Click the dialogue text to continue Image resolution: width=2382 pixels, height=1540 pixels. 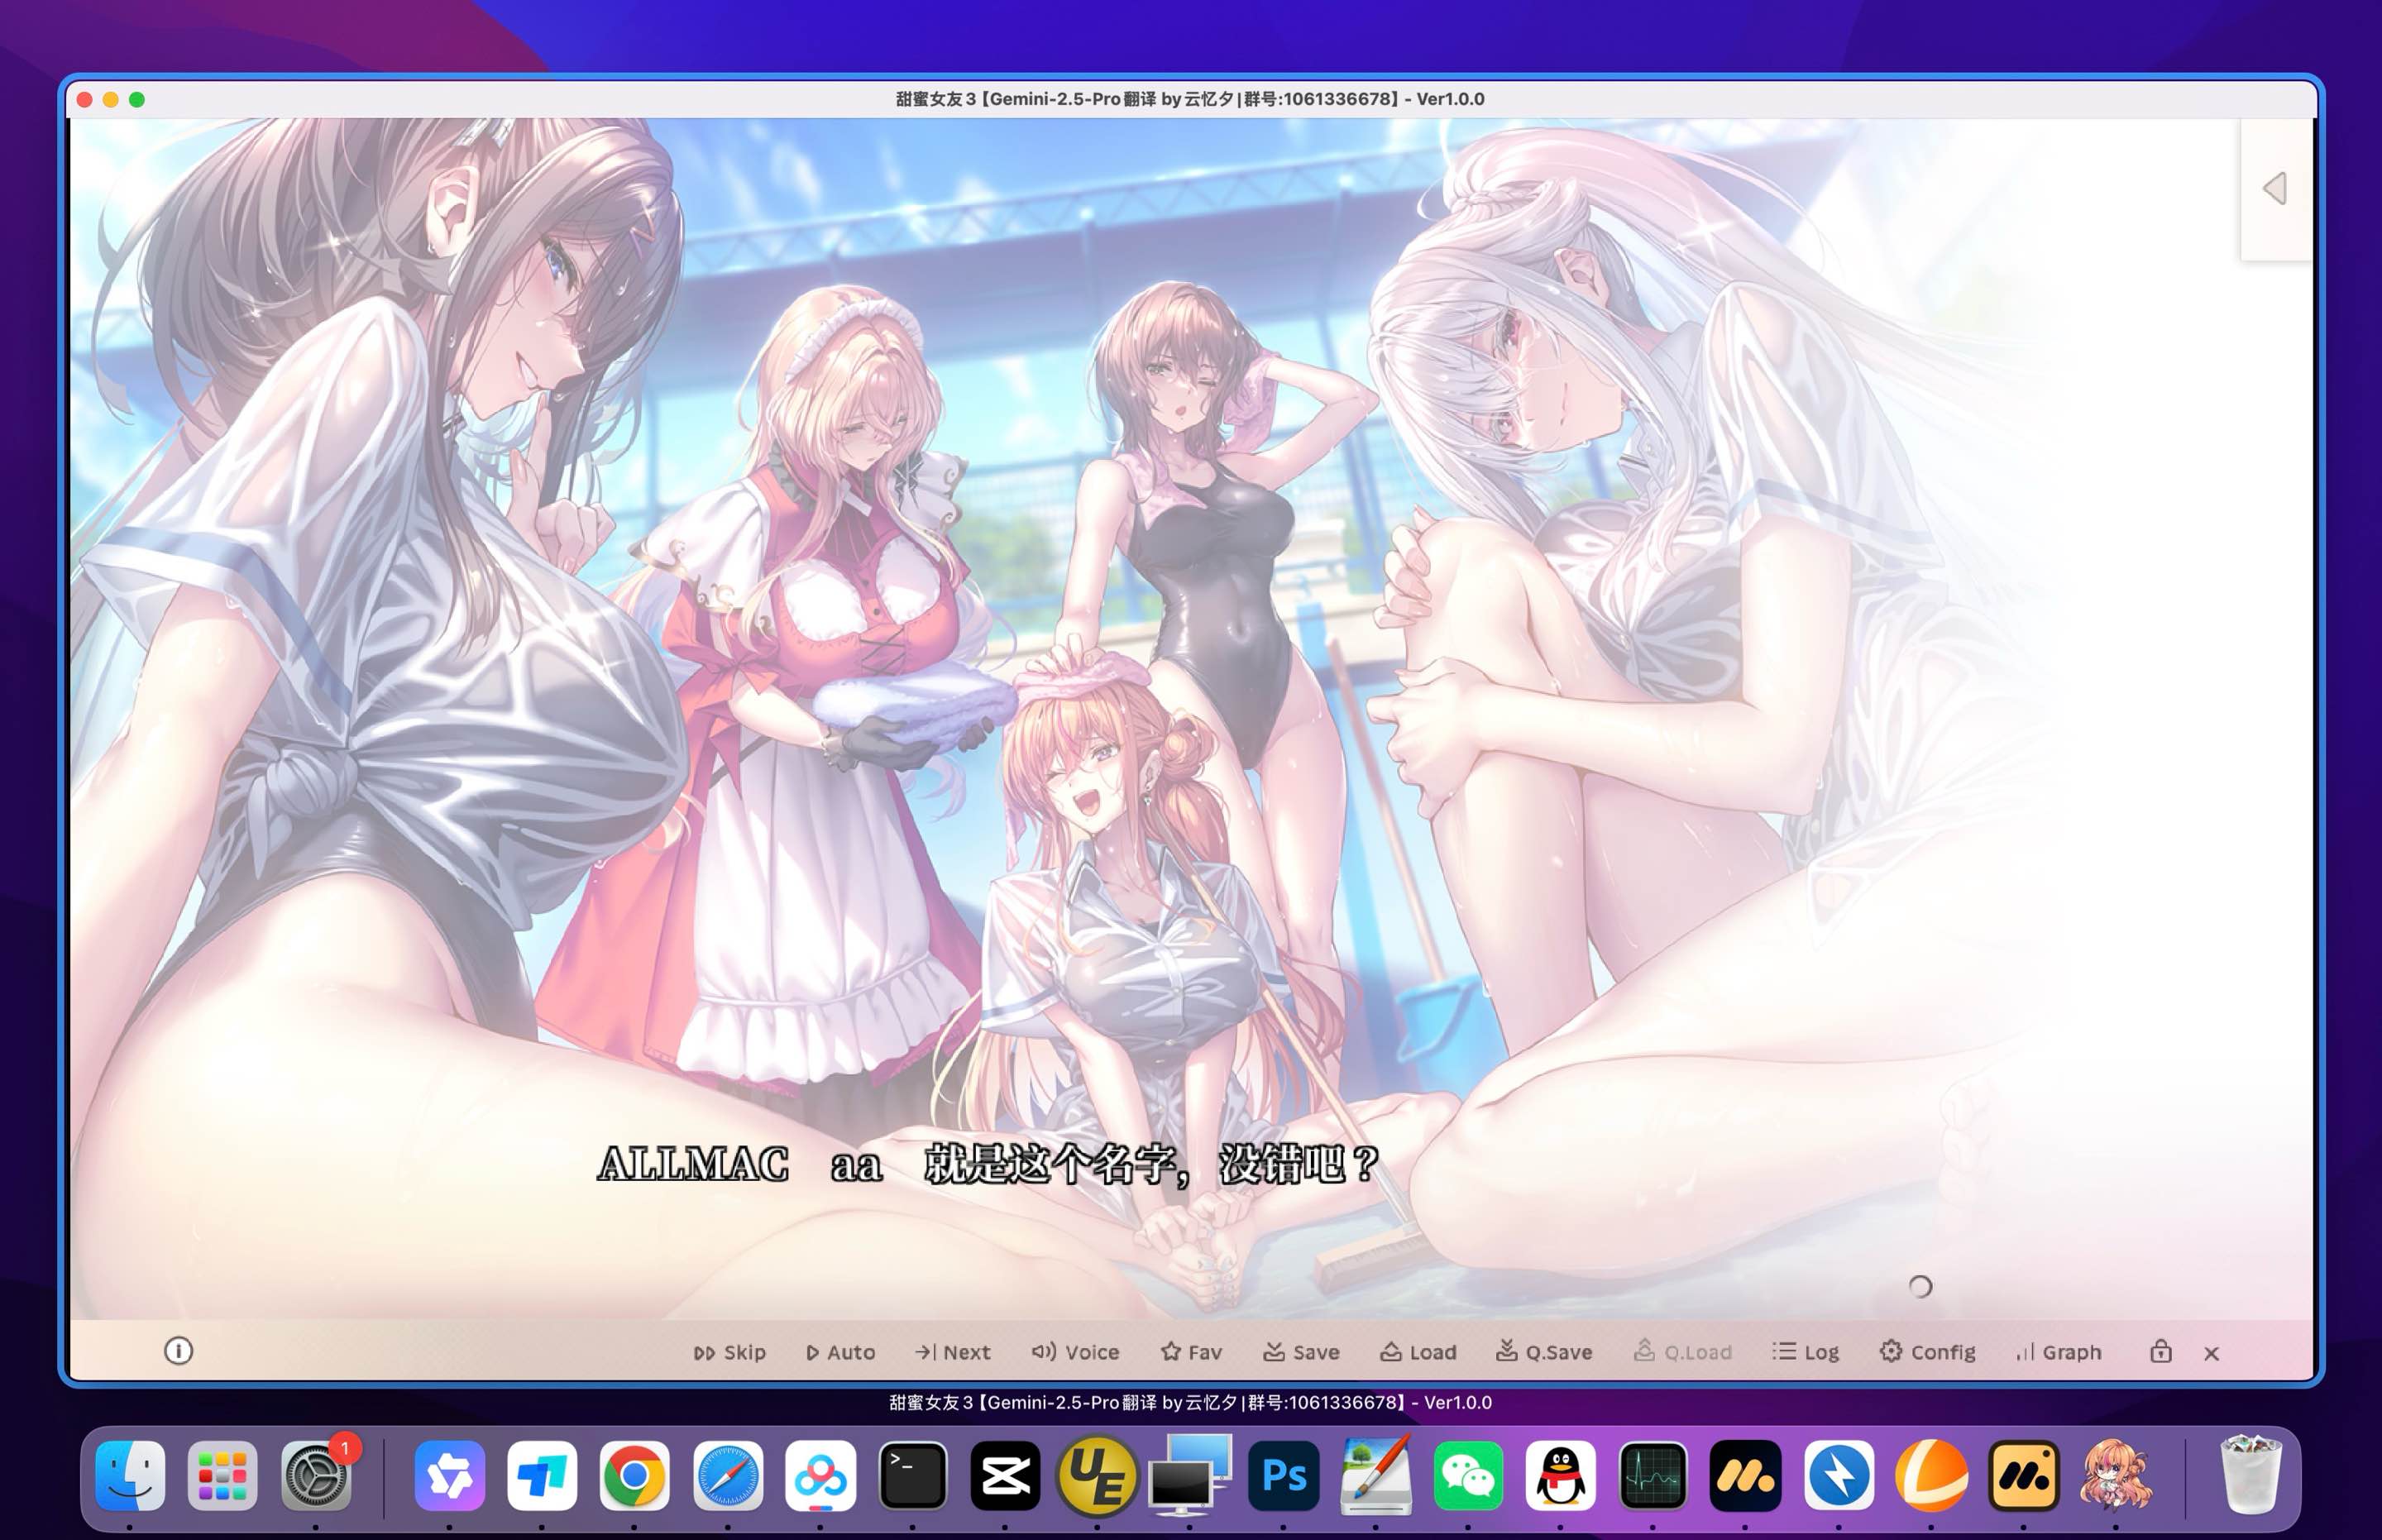point(990,1164)
